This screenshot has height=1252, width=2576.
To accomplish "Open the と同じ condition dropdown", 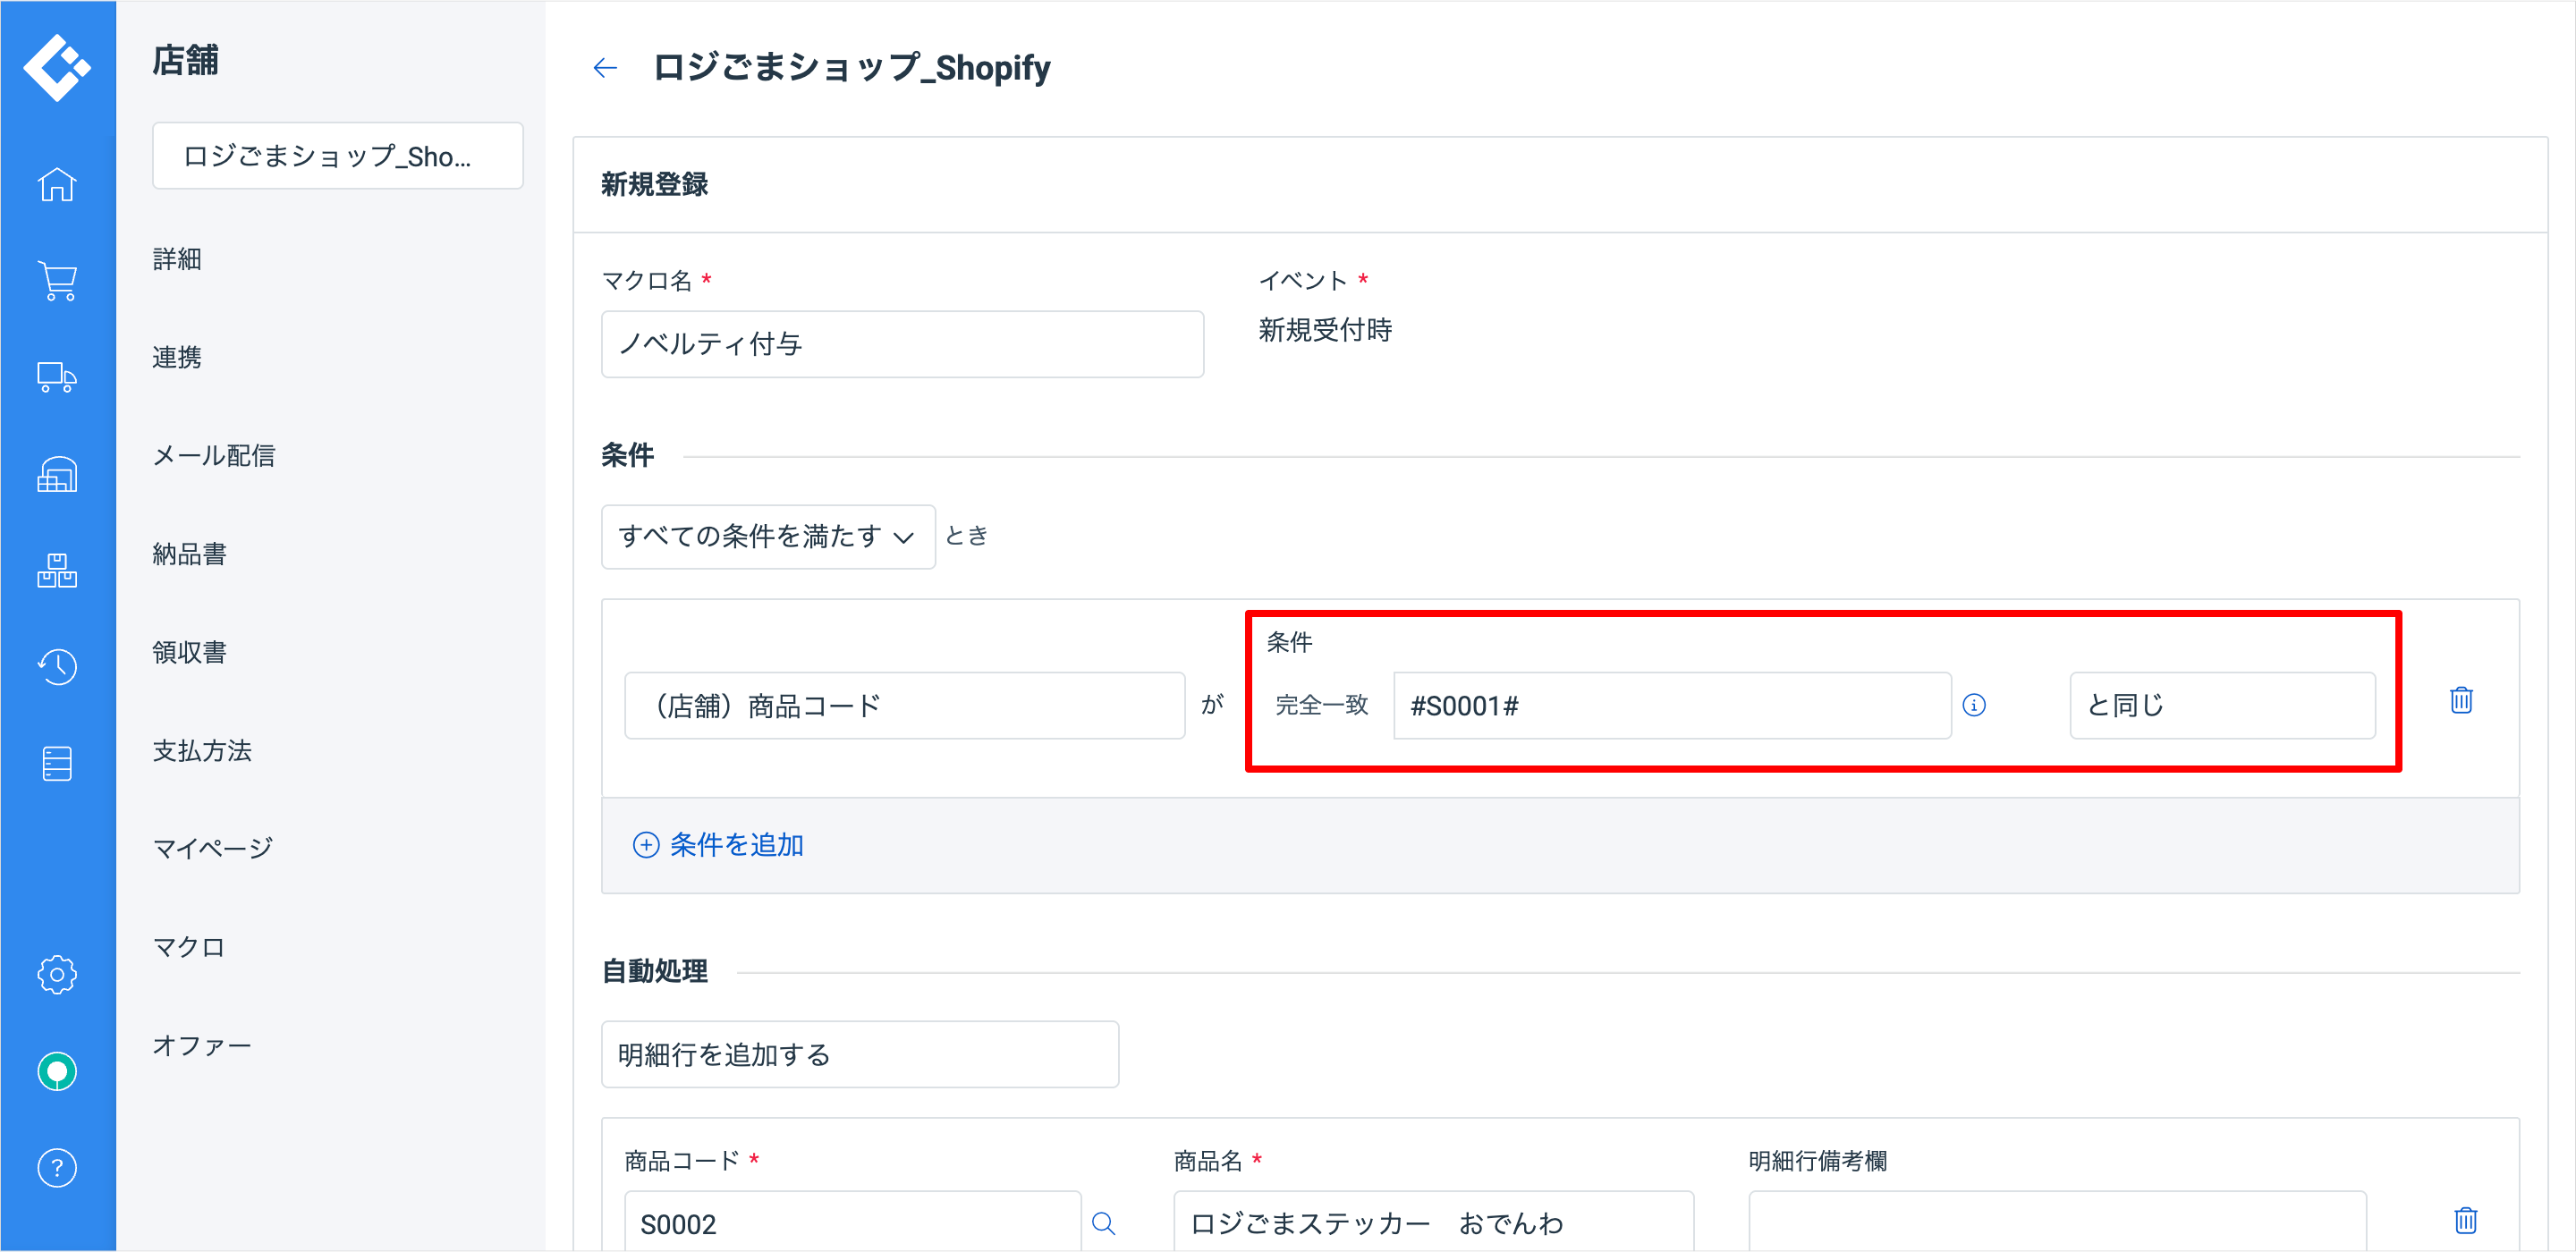I will point(2221,706).
